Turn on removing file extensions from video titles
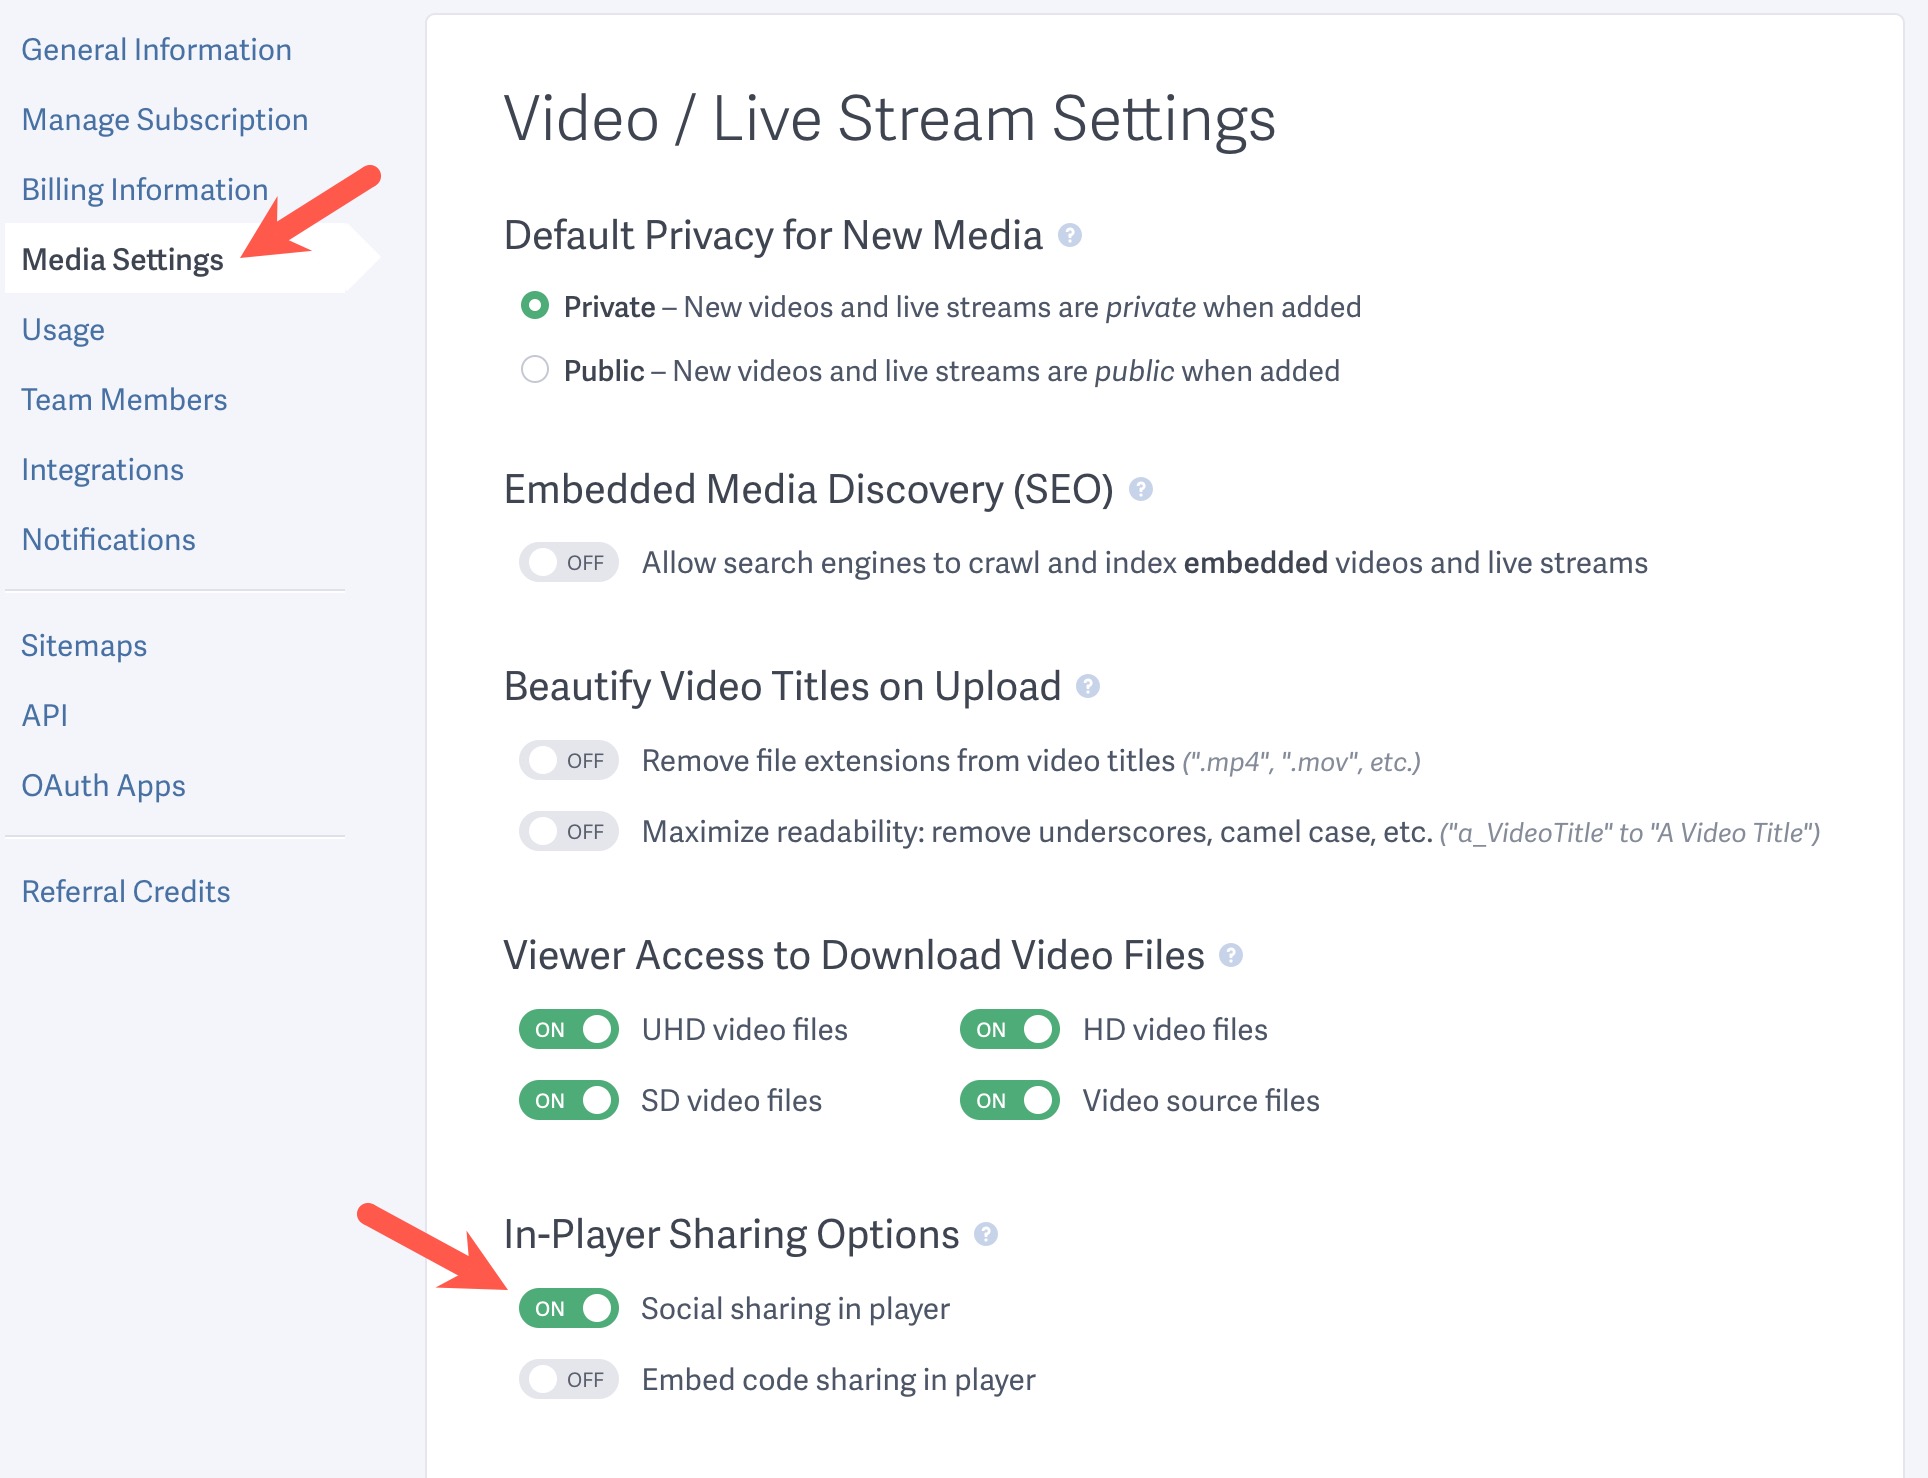1928x1478 pixels. tap(568, 760)
